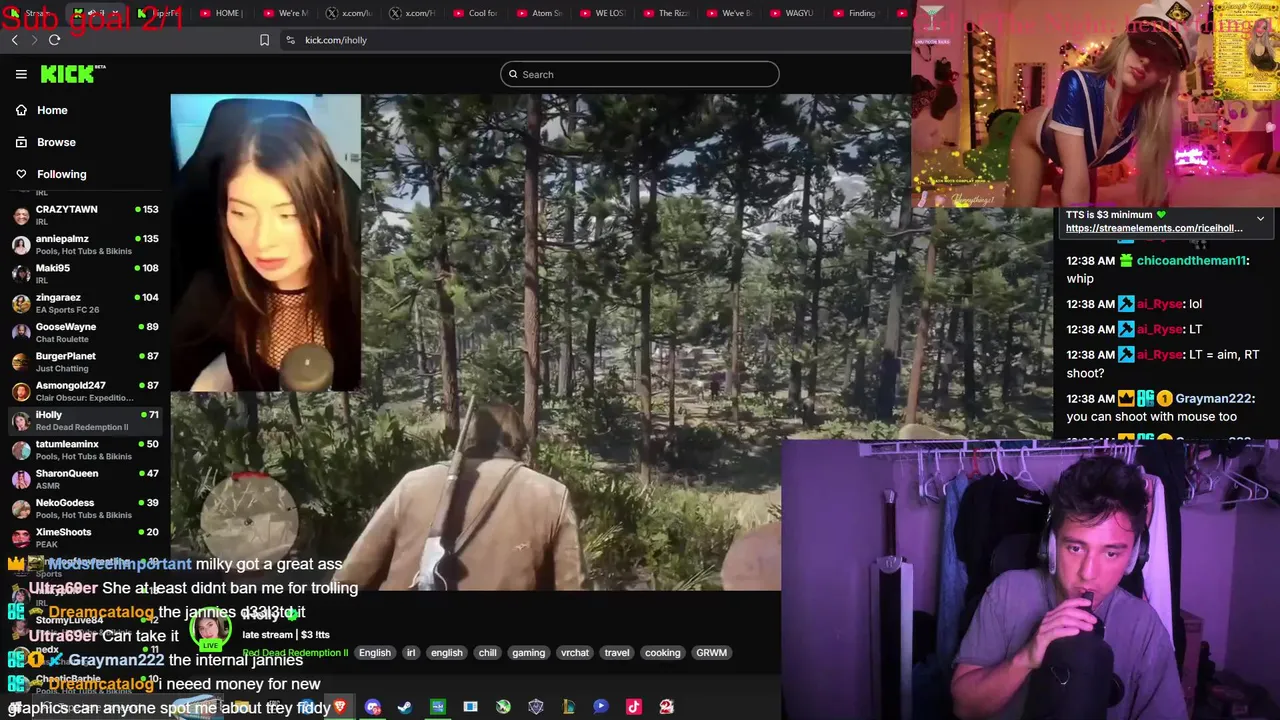Open the Kick hamburger menu
This screenshot has height=720, width=1280.
pos(21,74)
